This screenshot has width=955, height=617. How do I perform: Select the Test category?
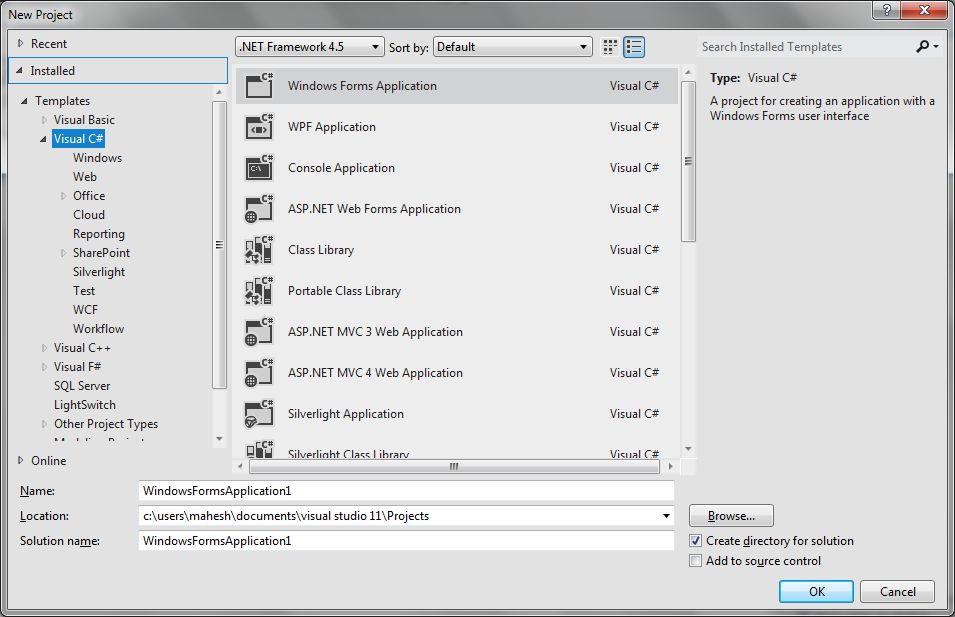tap(84, 291)
